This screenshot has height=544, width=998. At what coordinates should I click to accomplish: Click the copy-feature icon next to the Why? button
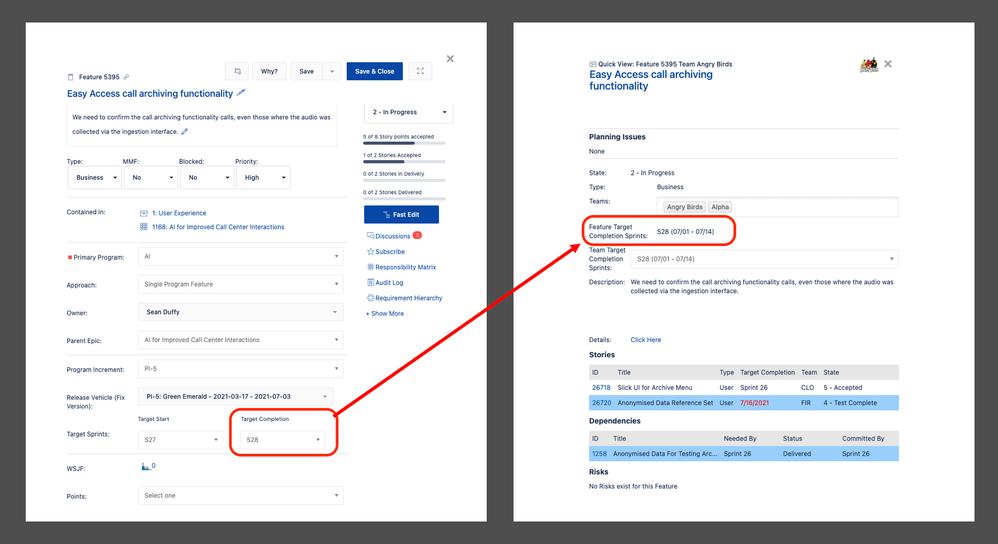(237, 71)
